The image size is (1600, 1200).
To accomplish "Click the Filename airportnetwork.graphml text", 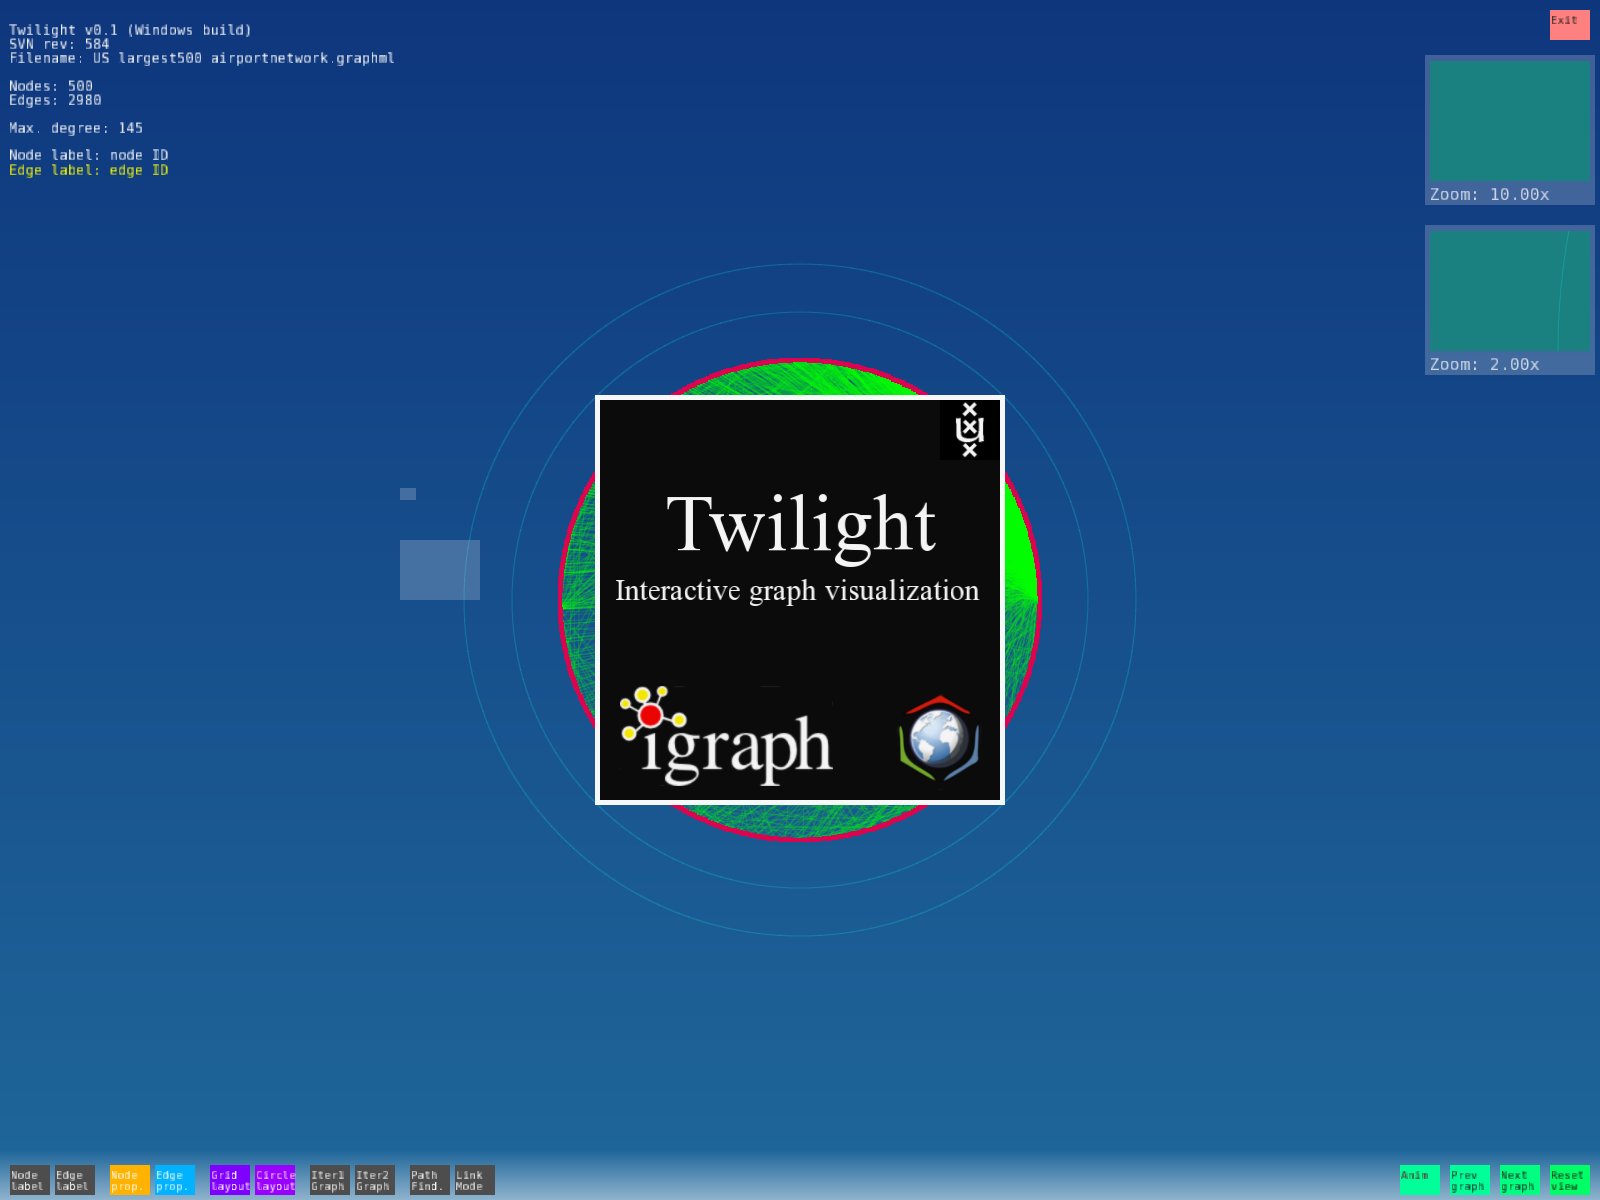I will [202, 58].
